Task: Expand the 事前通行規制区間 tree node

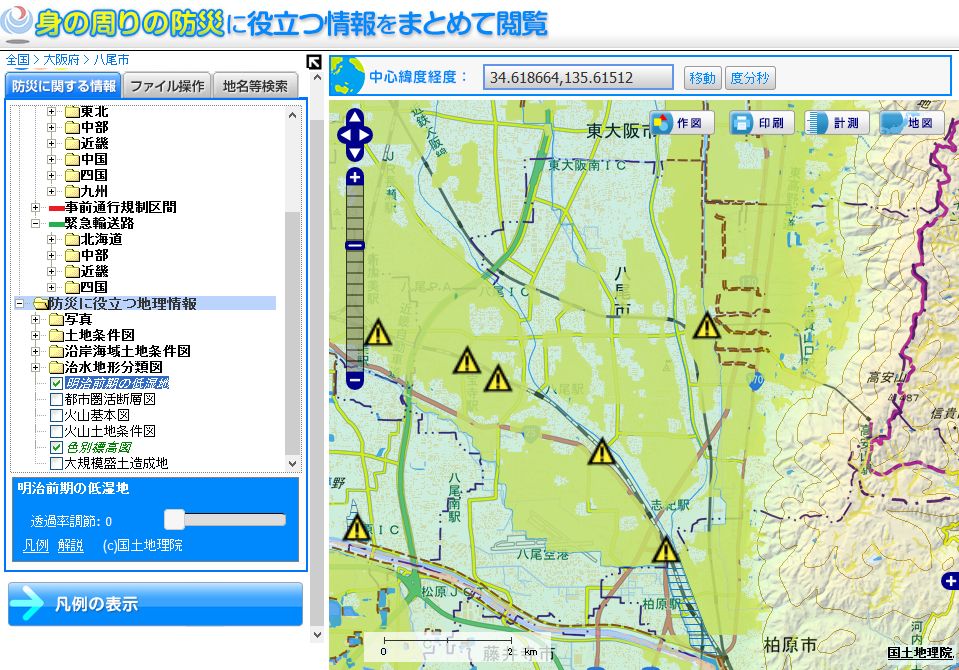Action: point(36,207)
